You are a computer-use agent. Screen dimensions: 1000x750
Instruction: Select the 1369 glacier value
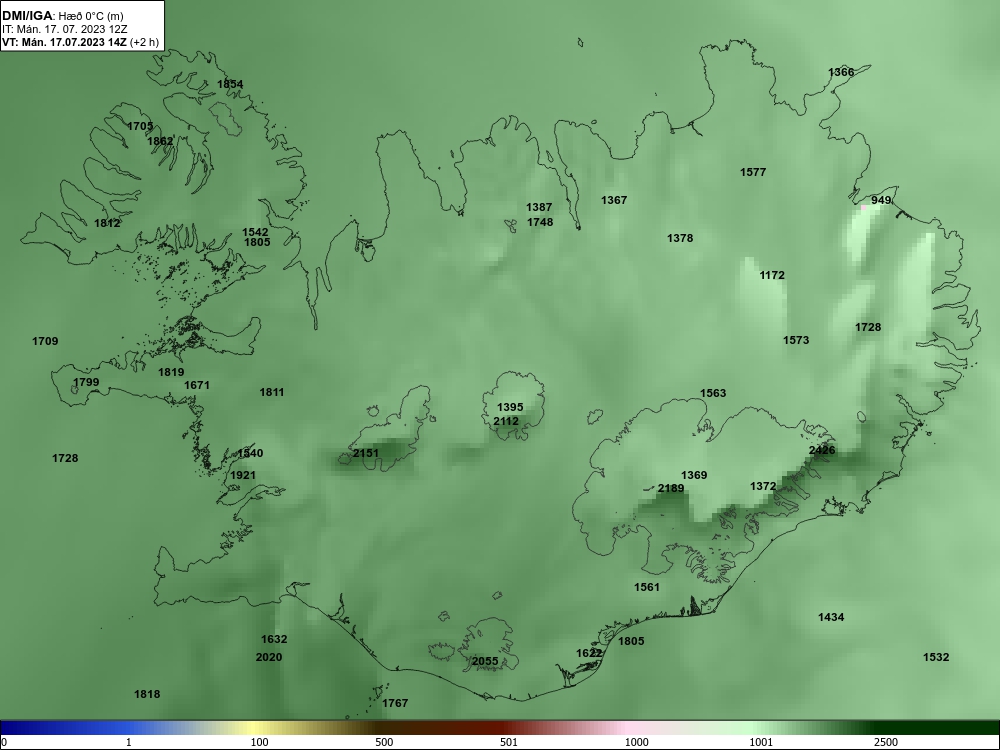(694, 475)
